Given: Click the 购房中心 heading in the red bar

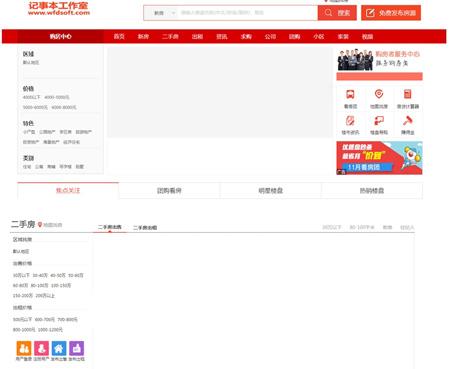Looking at the screenshot, I should (x=60, y=36).
